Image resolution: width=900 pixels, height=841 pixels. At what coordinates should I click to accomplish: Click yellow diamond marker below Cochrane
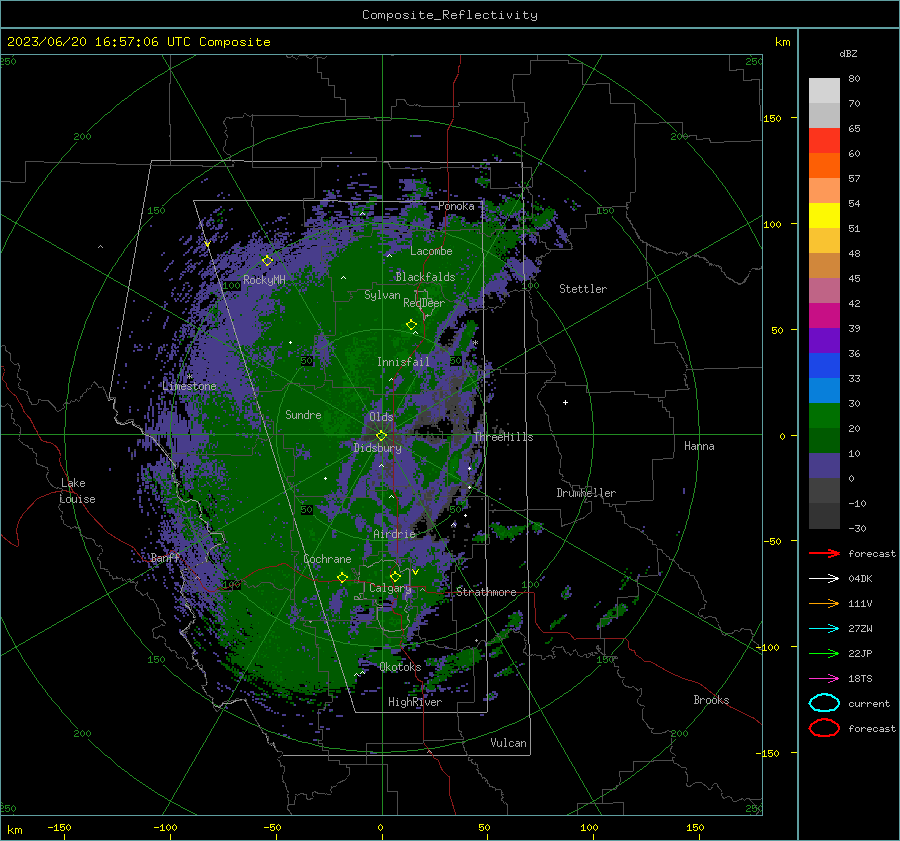click(342, 577)
